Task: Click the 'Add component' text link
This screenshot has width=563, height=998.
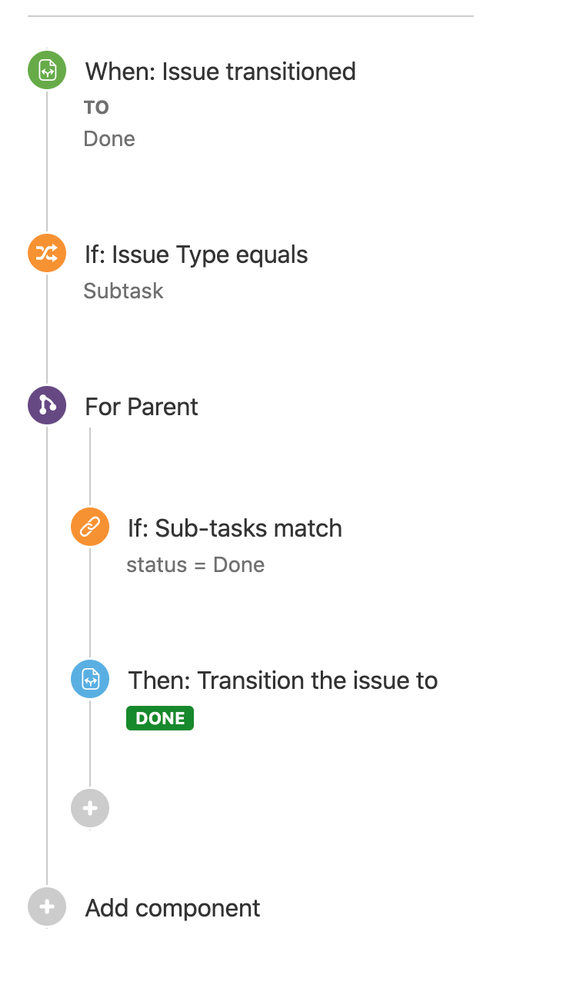Action: 172,908
